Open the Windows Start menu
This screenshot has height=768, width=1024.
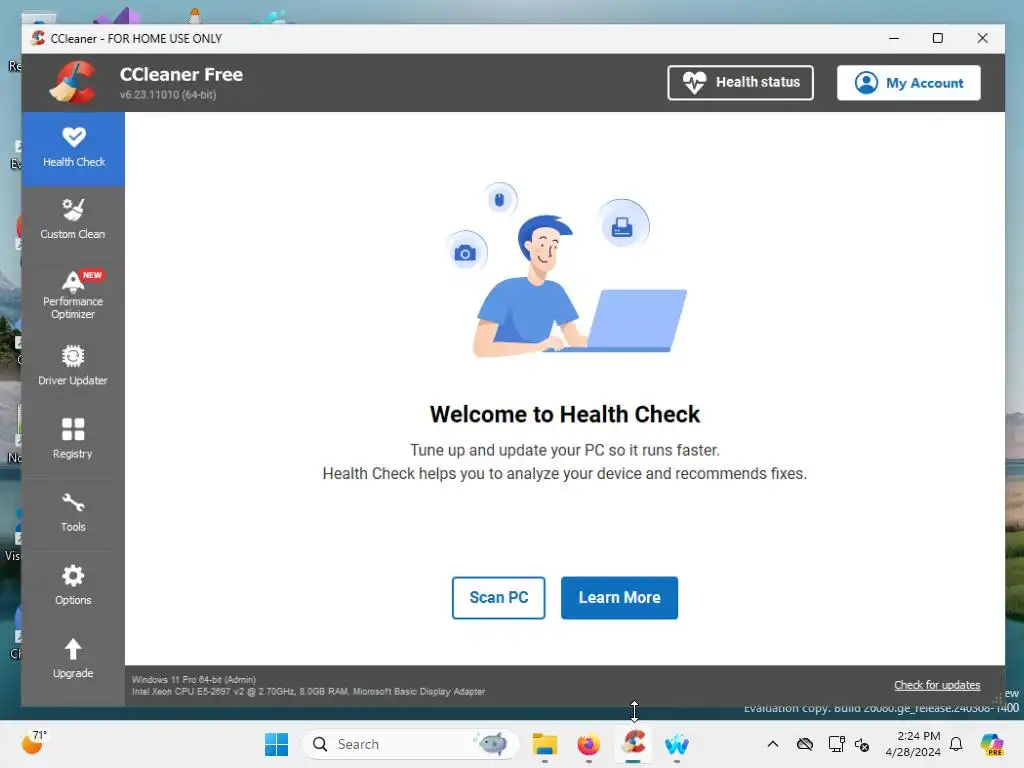pos(276,744)
